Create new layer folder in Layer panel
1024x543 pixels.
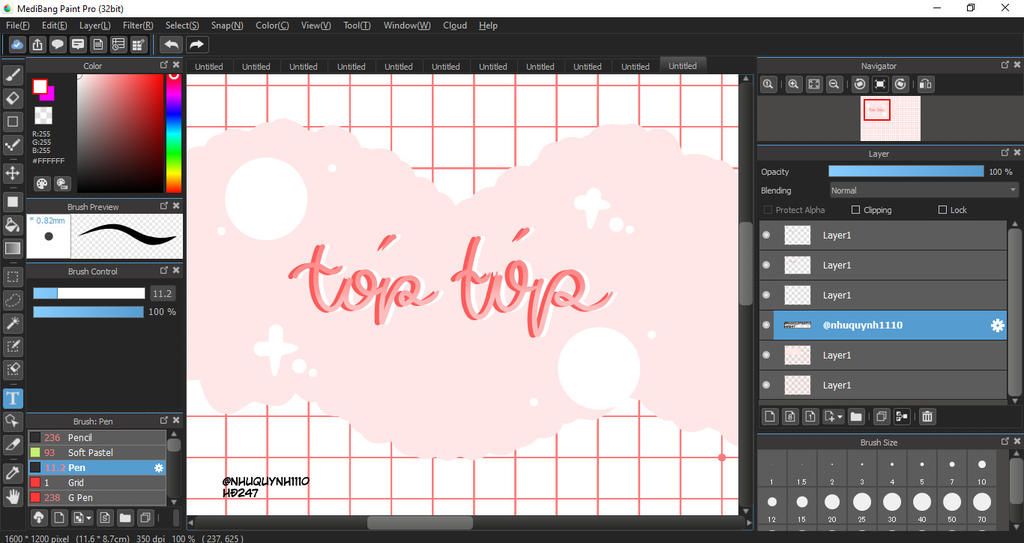(856, 416)
